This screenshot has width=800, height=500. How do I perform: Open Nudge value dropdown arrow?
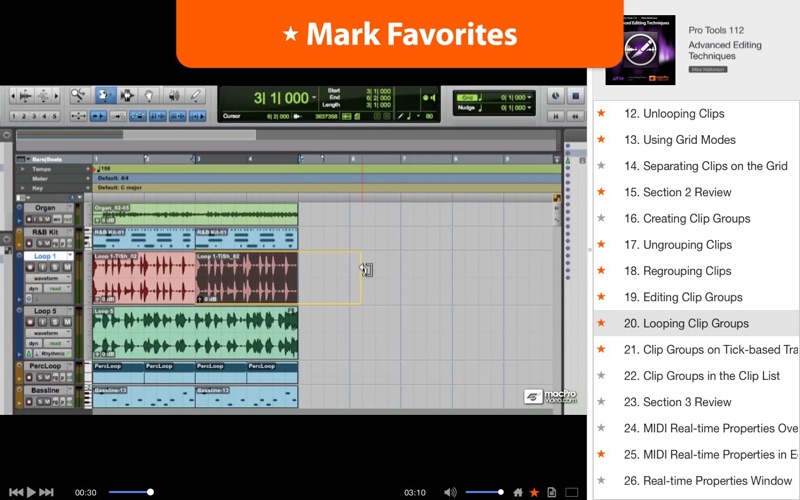click(529, 108)
